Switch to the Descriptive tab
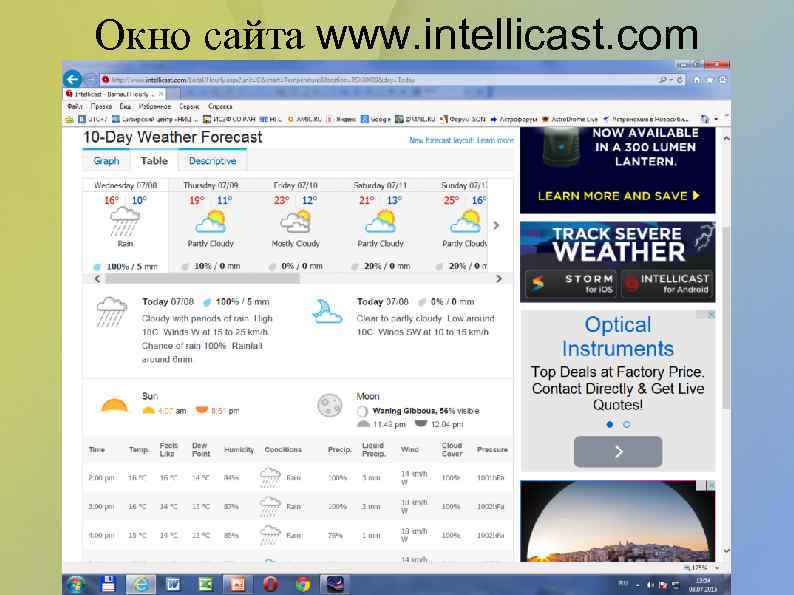The image size is (794, 595). click(212, 161)
